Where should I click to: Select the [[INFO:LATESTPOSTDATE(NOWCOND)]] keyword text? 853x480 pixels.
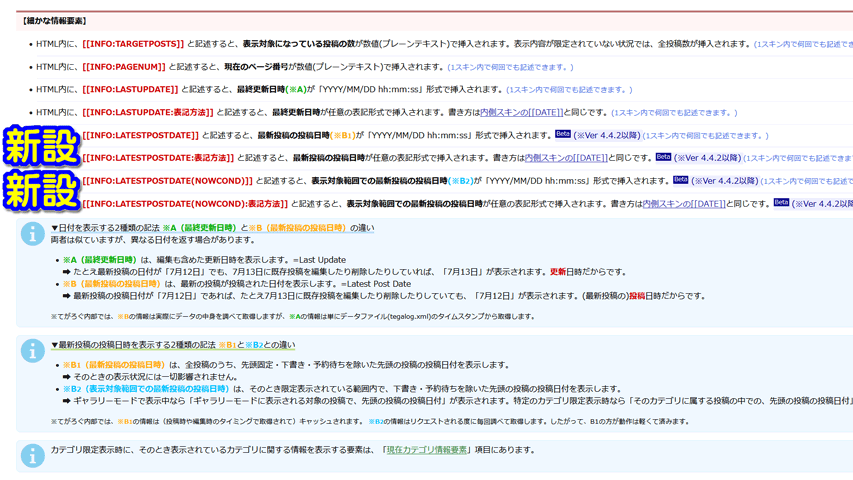168,181
